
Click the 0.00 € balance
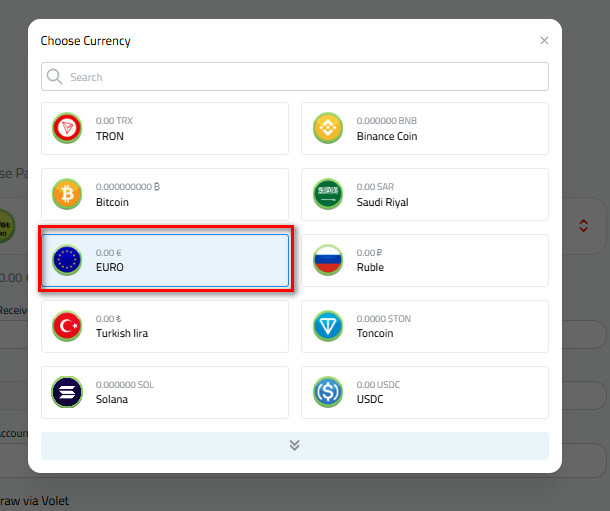(x=109, y=253)
